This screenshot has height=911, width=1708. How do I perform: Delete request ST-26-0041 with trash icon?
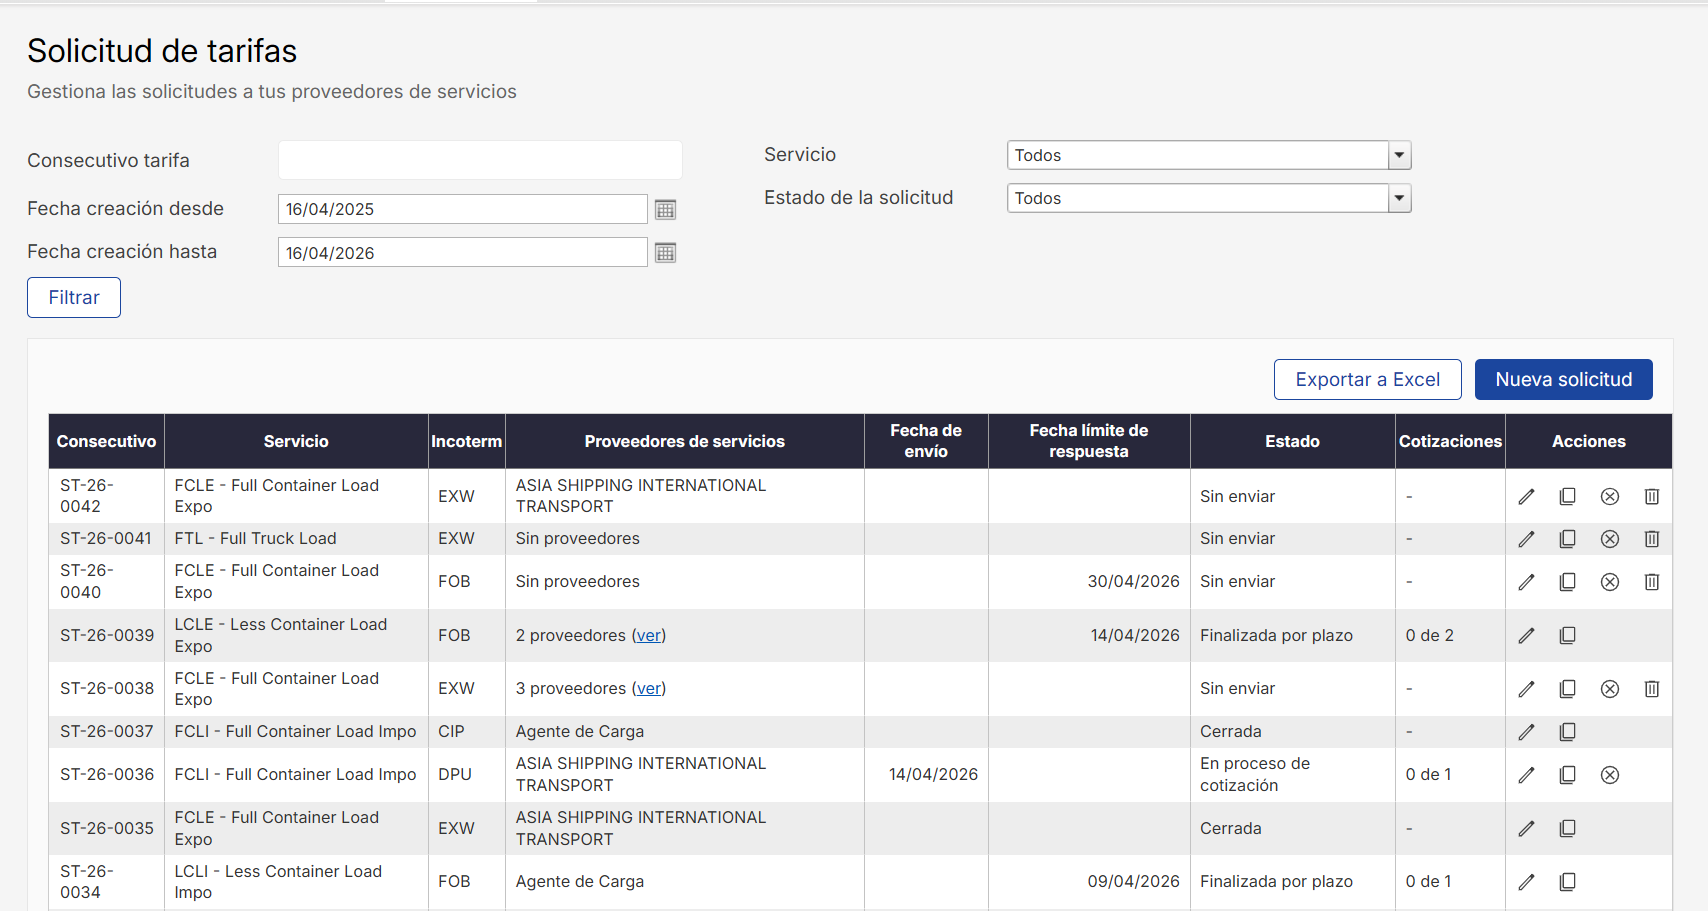[1652, 539]
